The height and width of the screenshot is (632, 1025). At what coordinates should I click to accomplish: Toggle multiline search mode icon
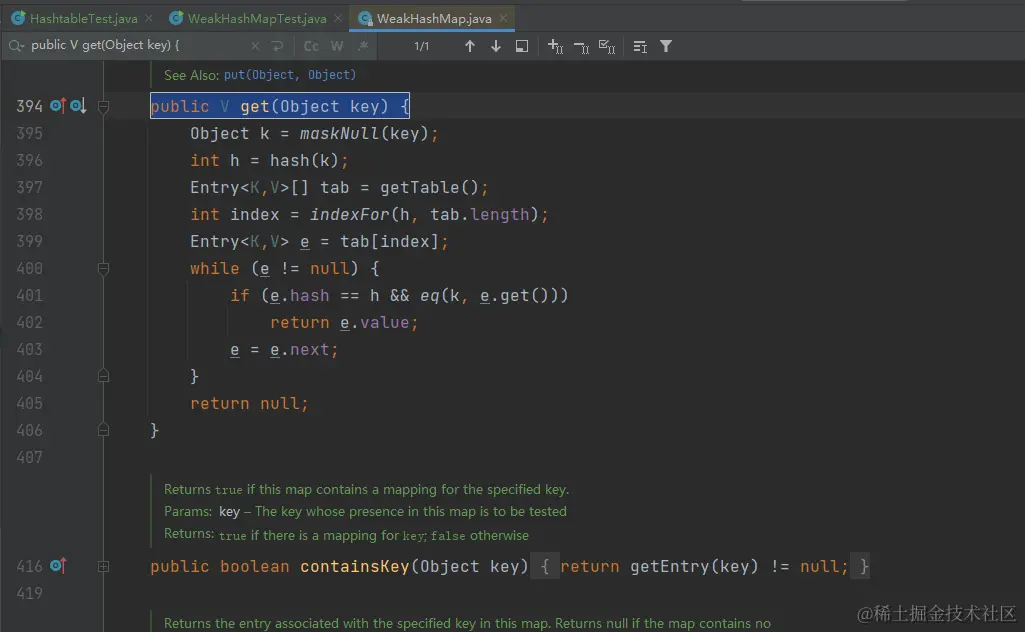(x=640, y=46)
